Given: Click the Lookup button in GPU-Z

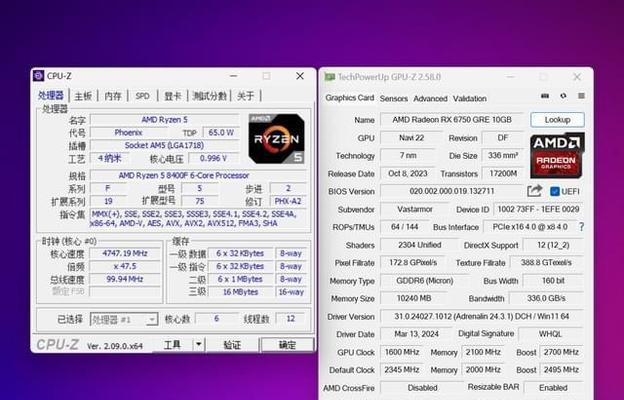Looking at the screenshot, I should 557,120.
